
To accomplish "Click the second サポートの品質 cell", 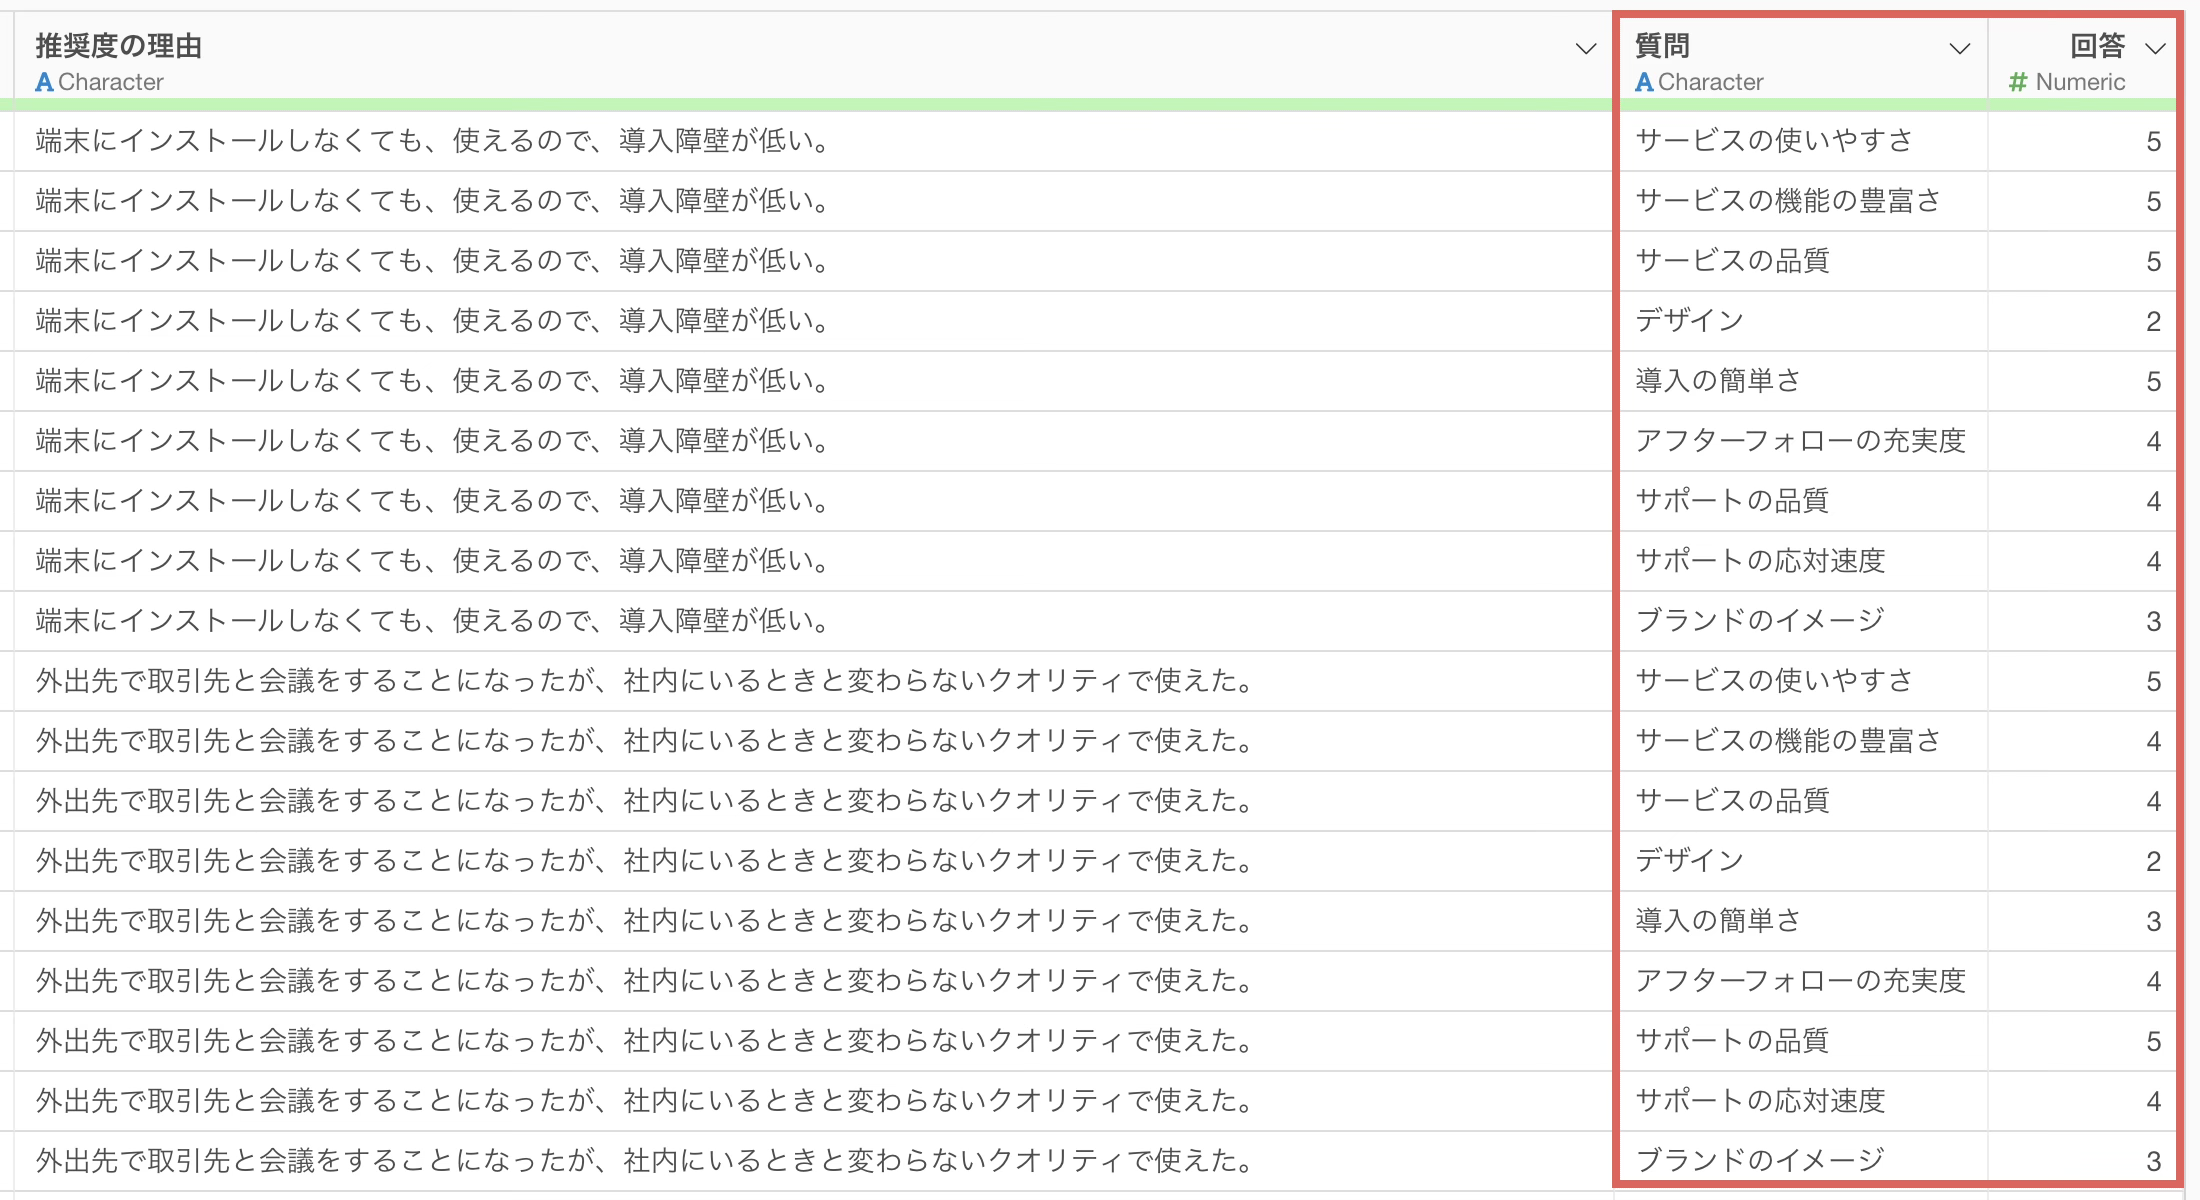I will pos(1732,1041).
